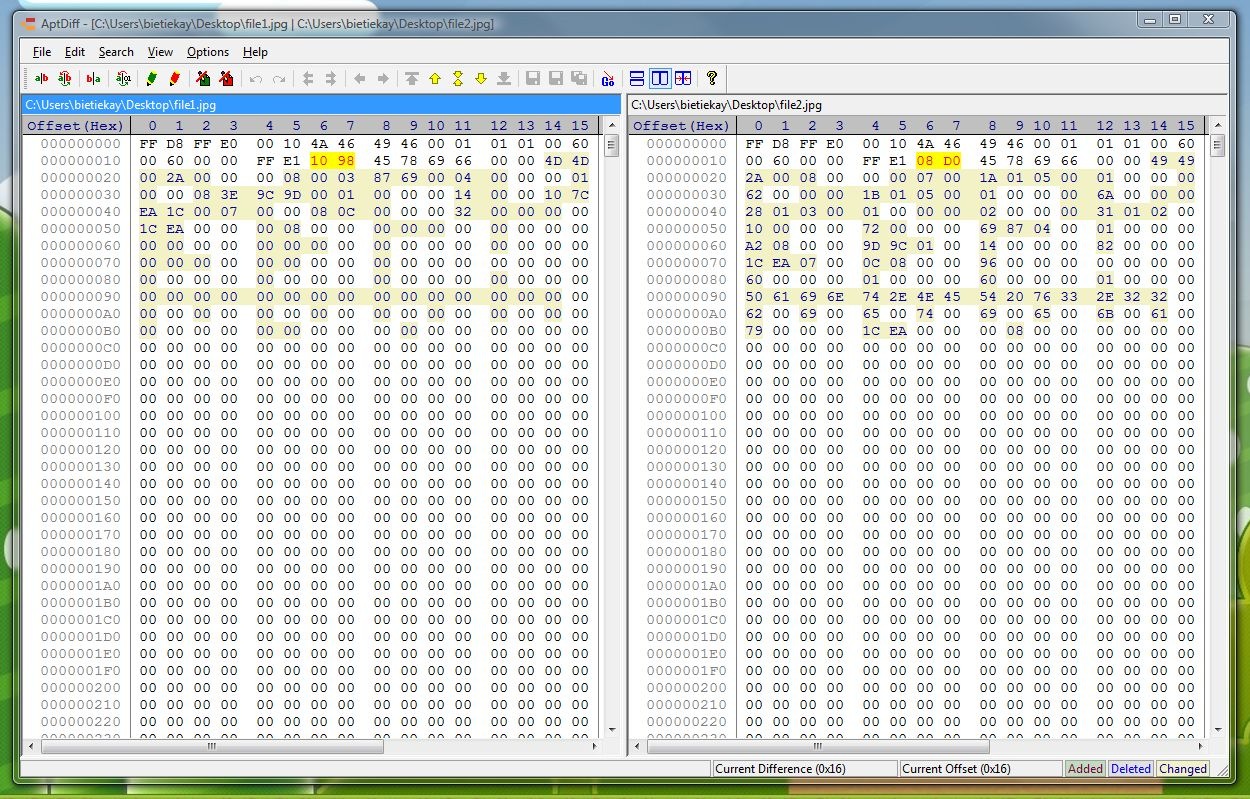Open the File menu

click(x=42, y=52)
